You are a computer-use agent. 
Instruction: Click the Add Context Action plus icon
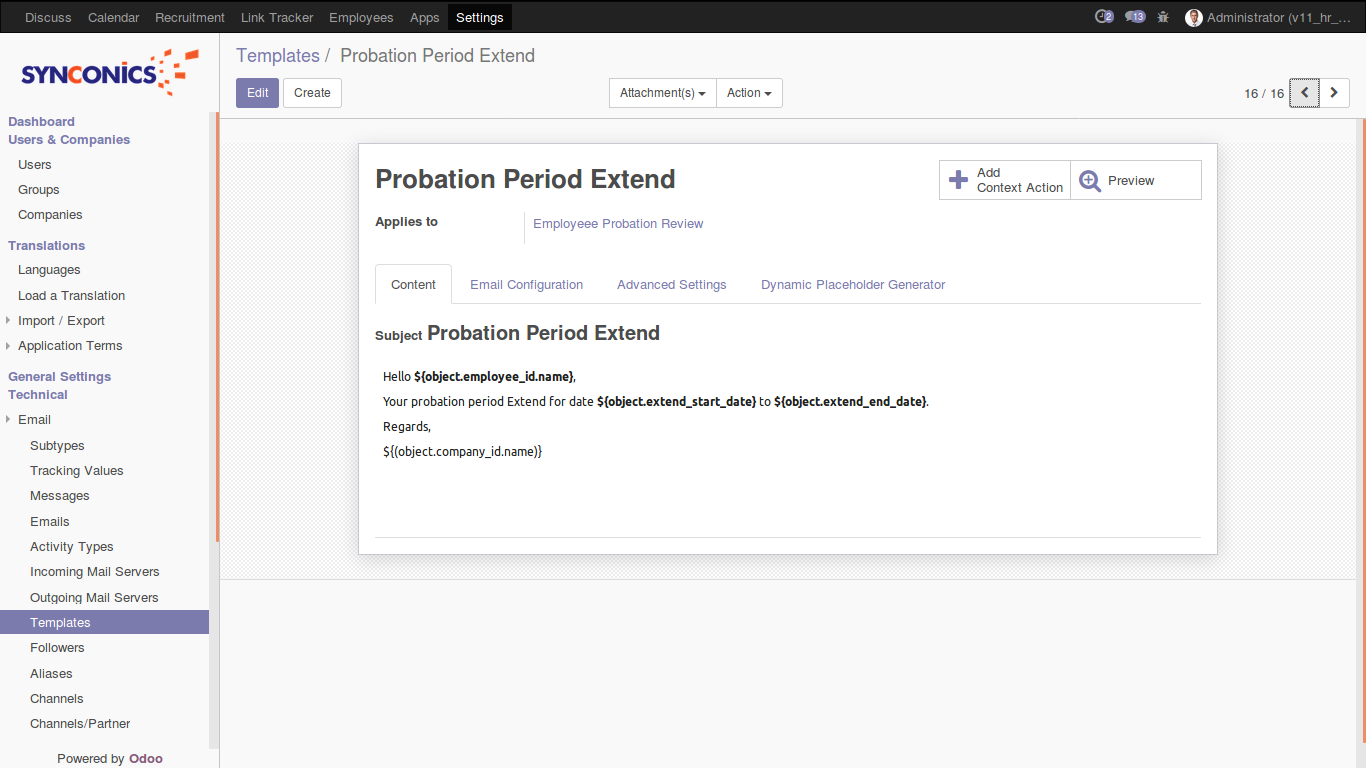tap(958, 180)
